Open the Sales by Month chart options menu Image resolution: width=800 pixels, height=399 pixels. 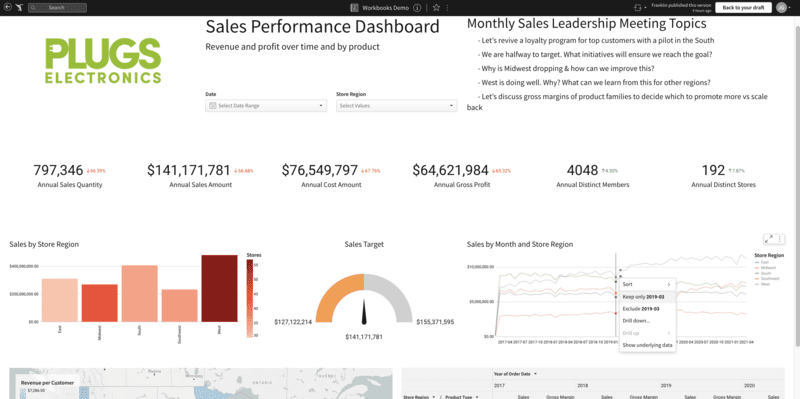[780, 239]
